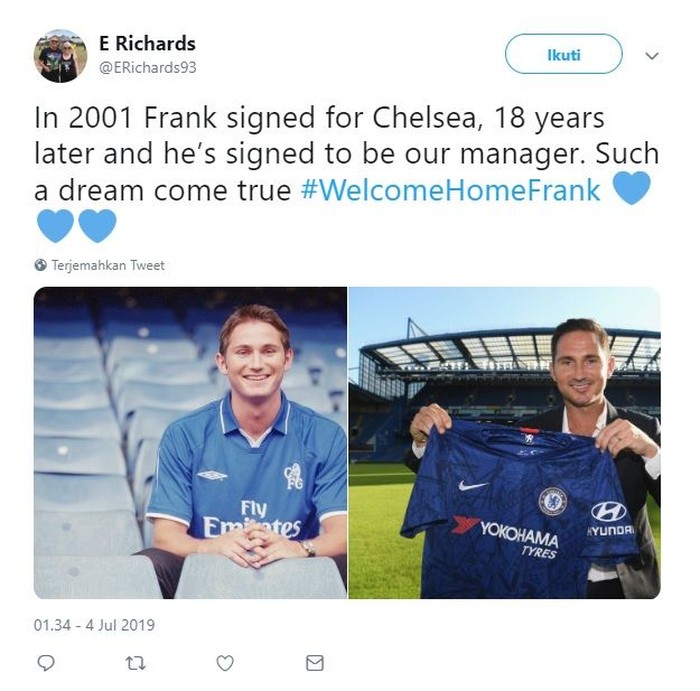
Task: Click the large blue heart after the hashtag
Action: click(x=631, y=188)
